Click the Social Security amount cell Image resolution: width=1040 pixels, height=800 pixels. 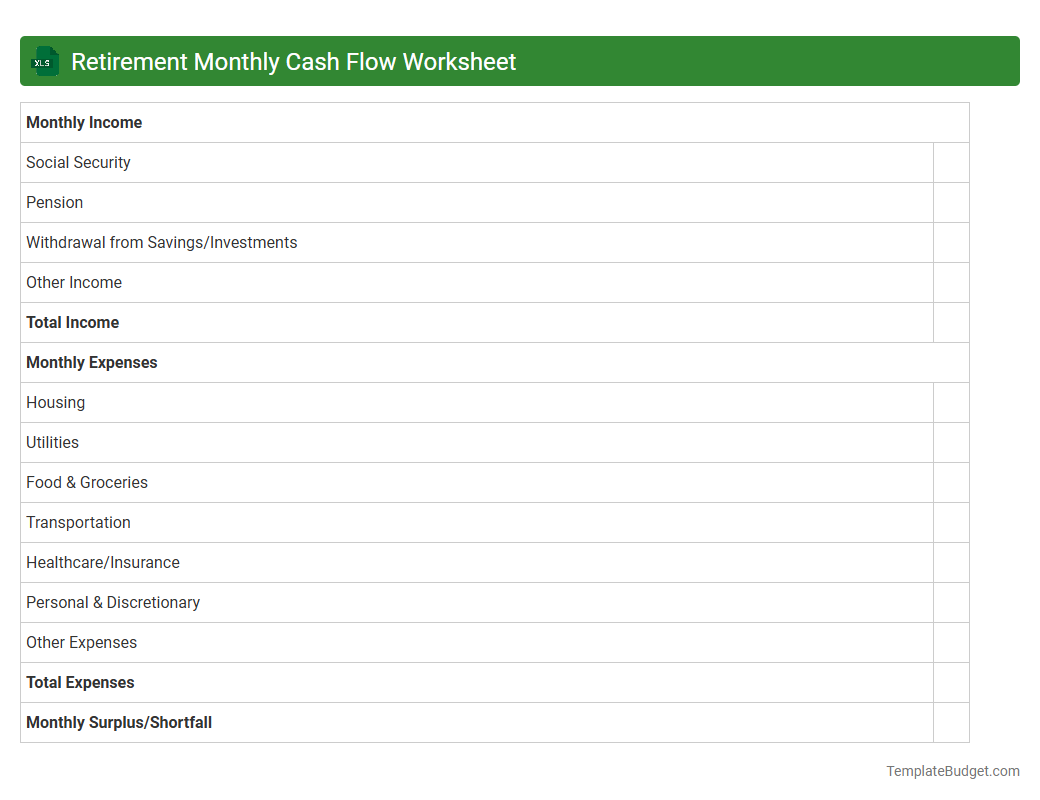coord(951,162)
